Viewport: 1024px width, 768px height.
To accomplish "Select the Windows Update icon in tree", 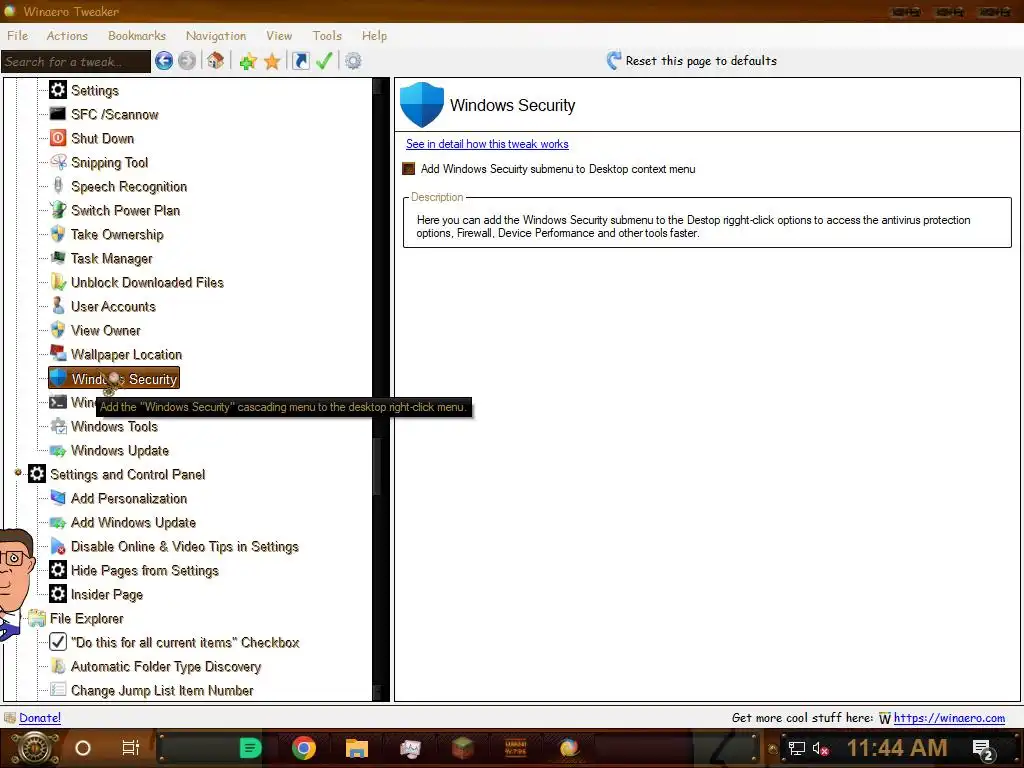I will pyautogui.click(x=58, y=450).
